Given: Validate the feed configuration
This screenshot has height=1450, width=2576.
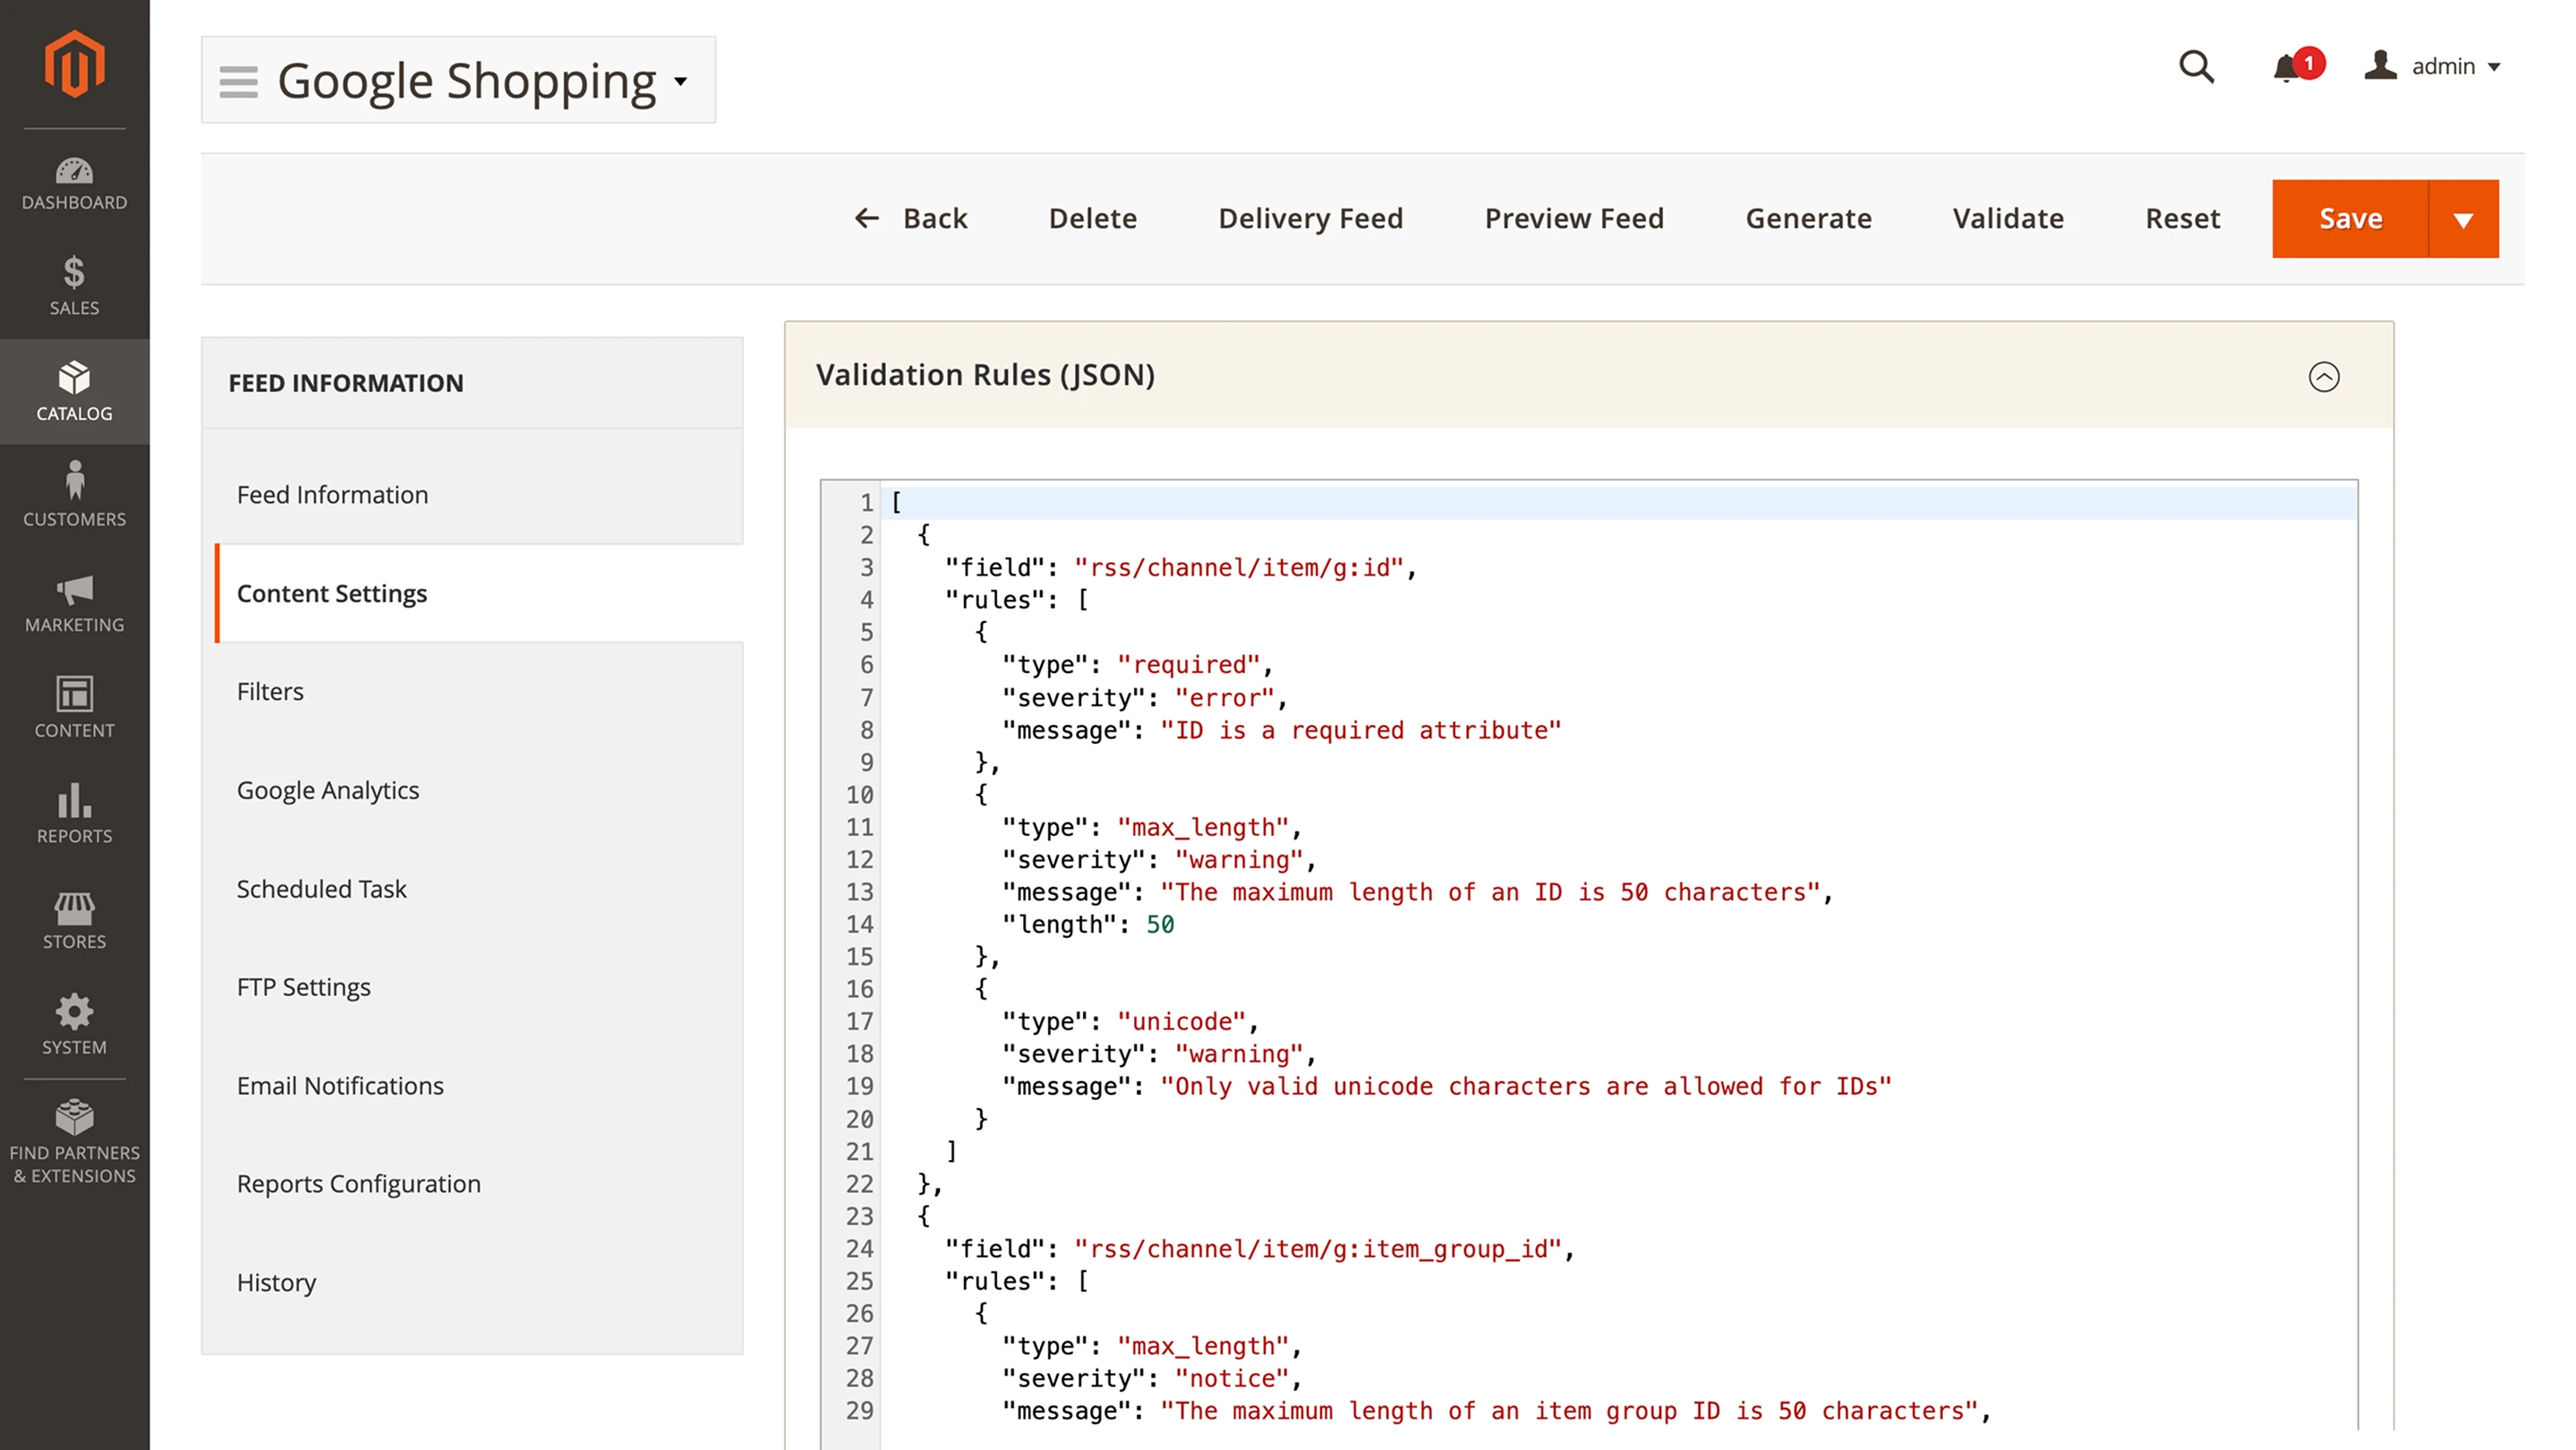Looking at the screenshot, I should (2008, 218).
